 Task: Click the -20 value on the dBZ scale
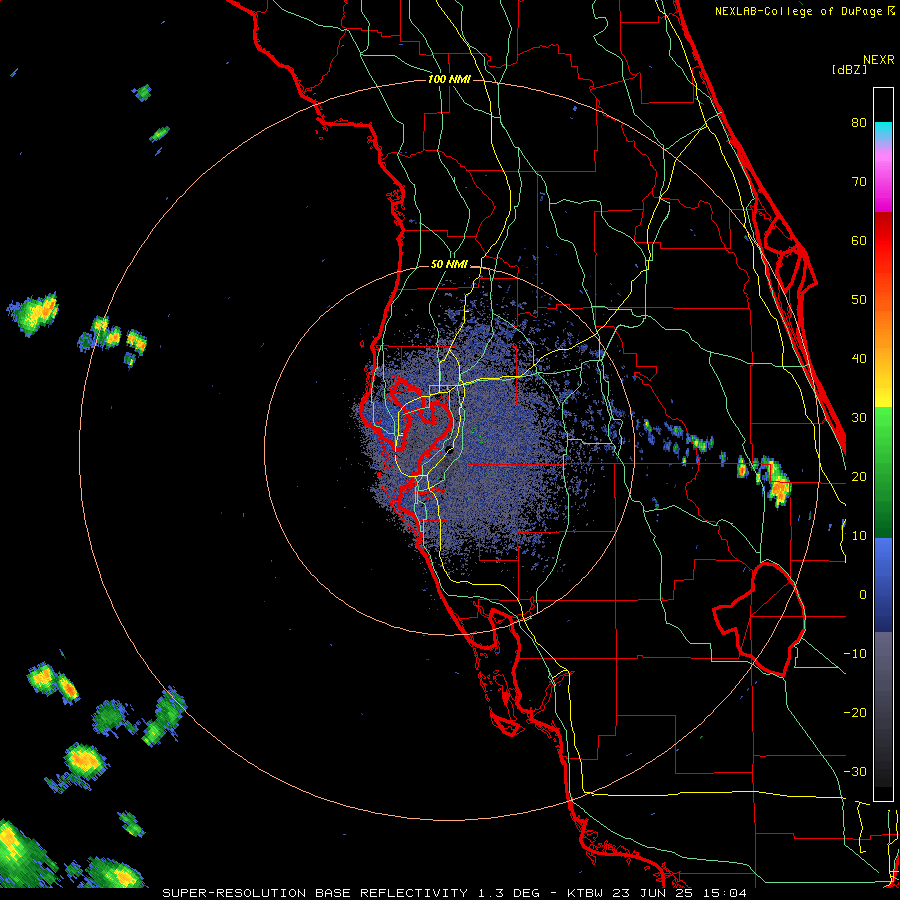855,713
